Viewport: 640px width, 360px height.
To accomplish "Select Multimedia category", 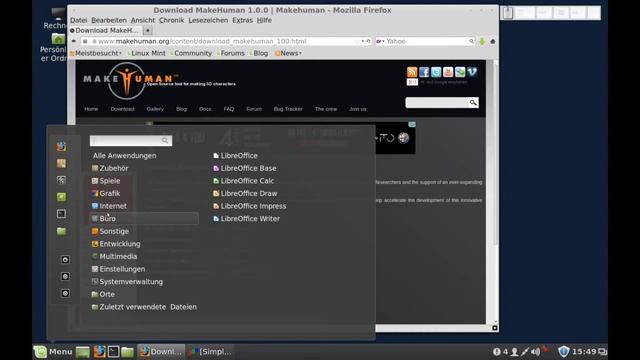I will (114, 257).
